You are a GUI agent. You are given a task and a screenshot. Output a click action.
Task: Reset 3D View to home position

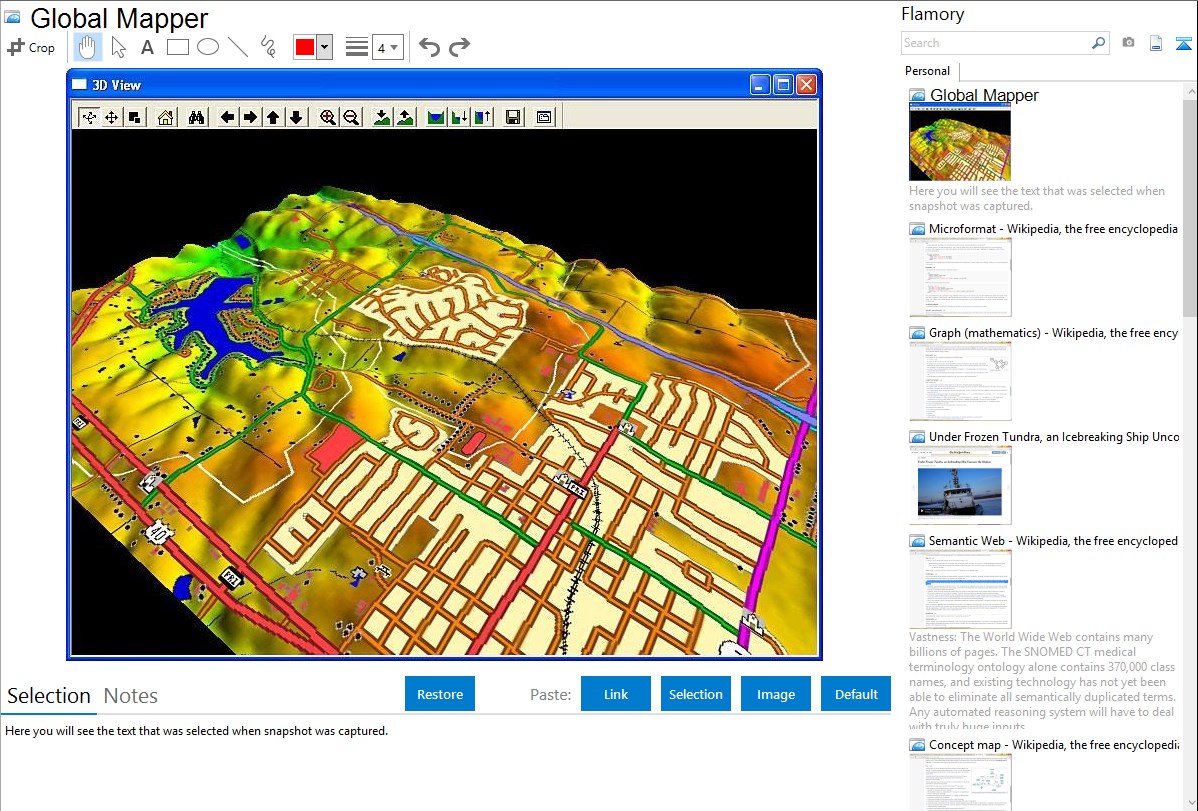coord(165,117)
